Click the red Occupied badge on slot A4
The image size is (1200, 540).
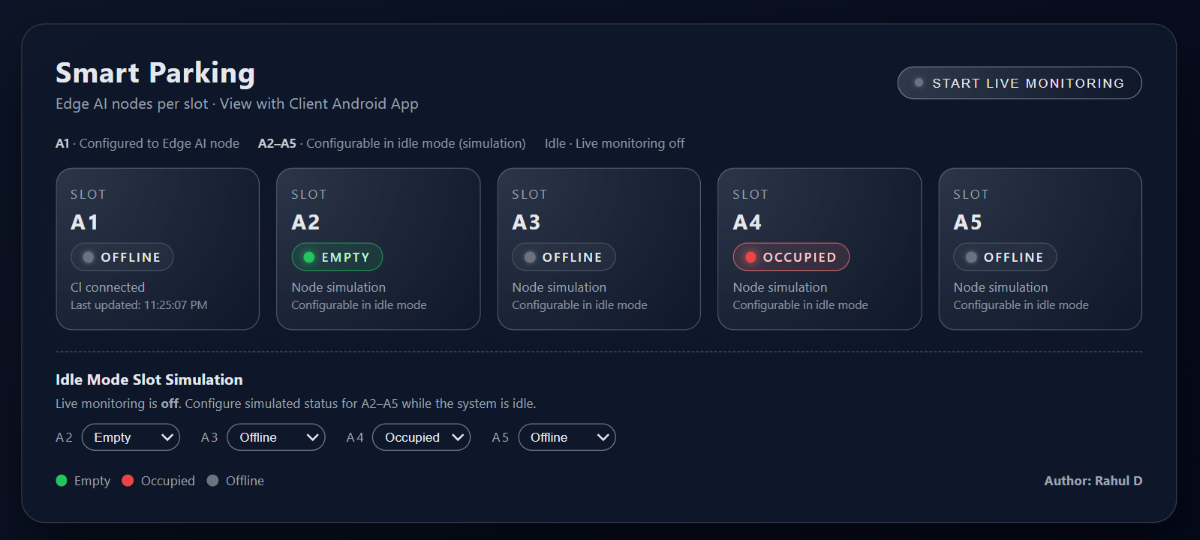790,257
